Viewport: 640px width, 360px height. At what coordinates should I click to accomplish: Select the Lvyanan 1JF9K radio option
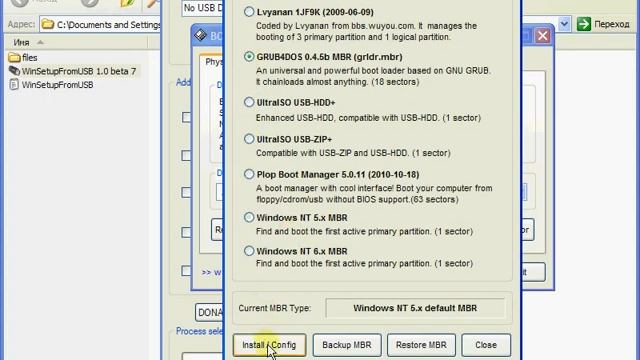point(249,12)
